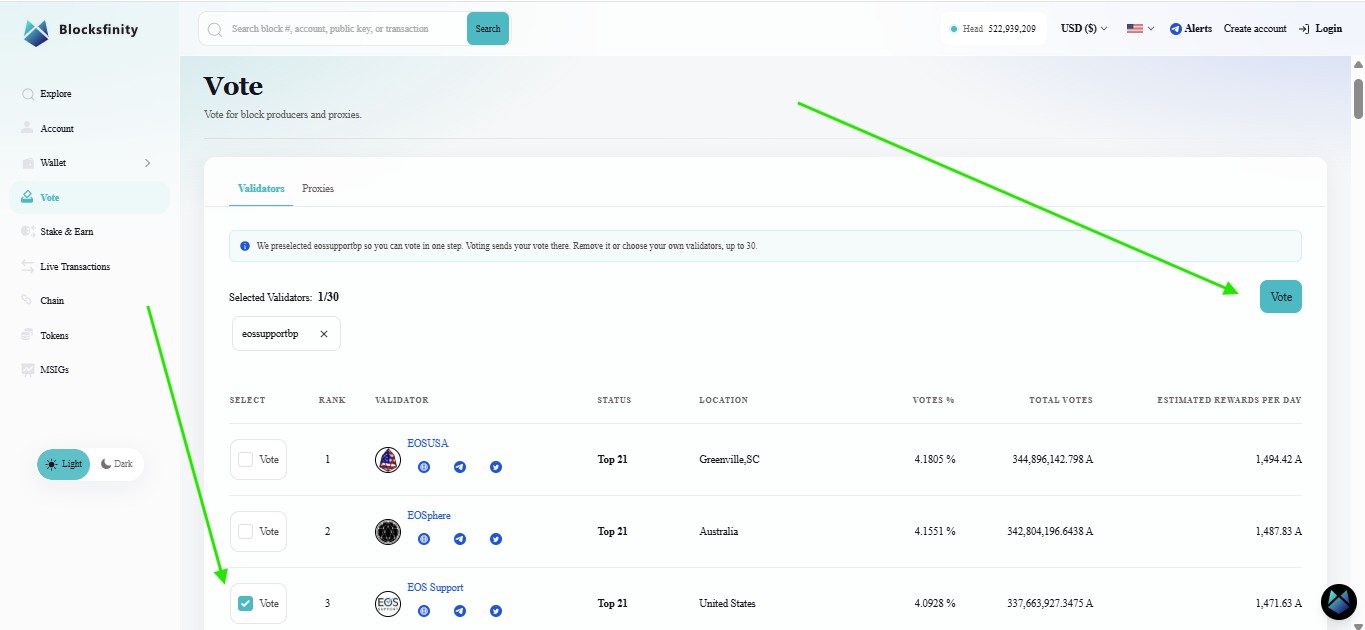1365x630 pixels.
Task: Click Create account link
Action: coord(1255,29)
